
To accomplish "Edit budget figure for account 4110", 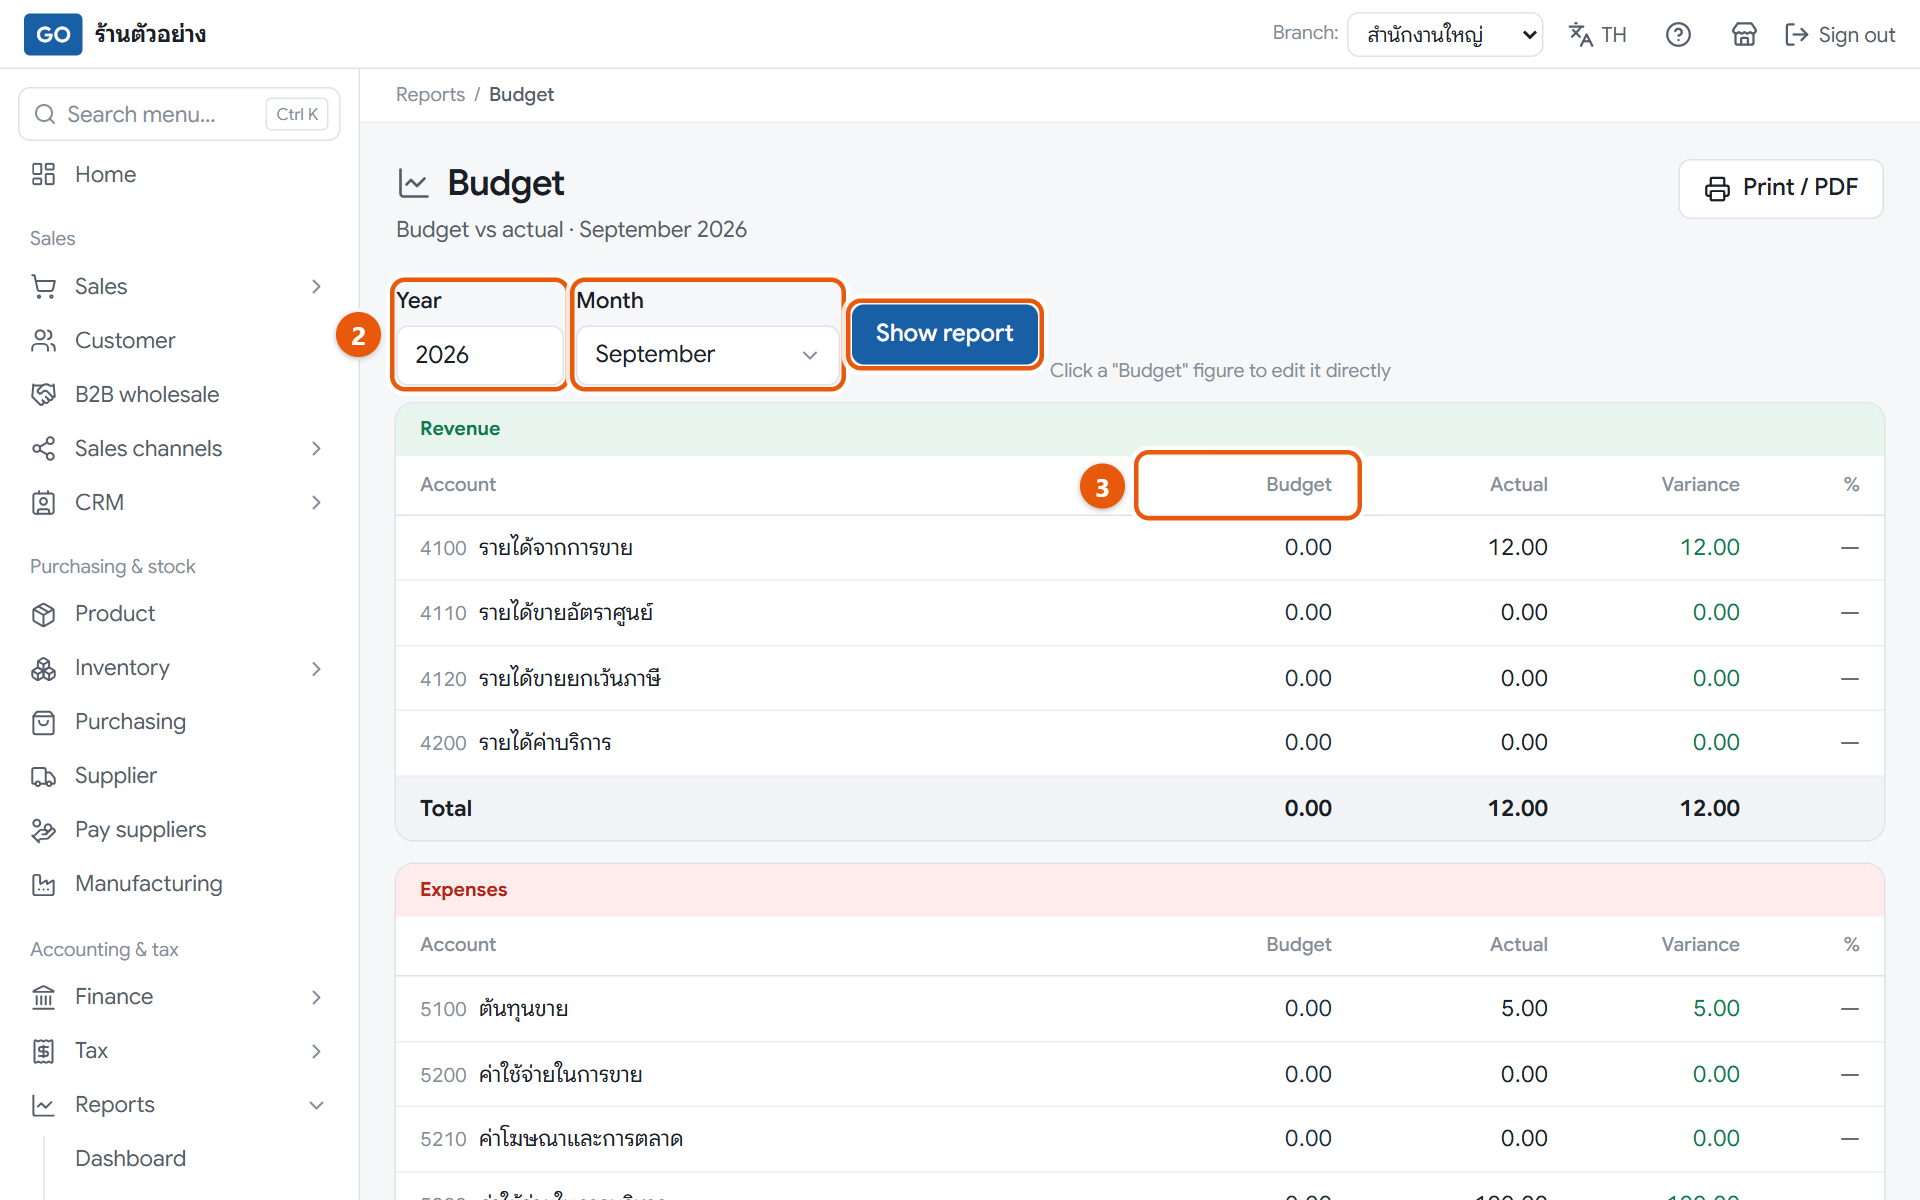I will click(1308, 613).
